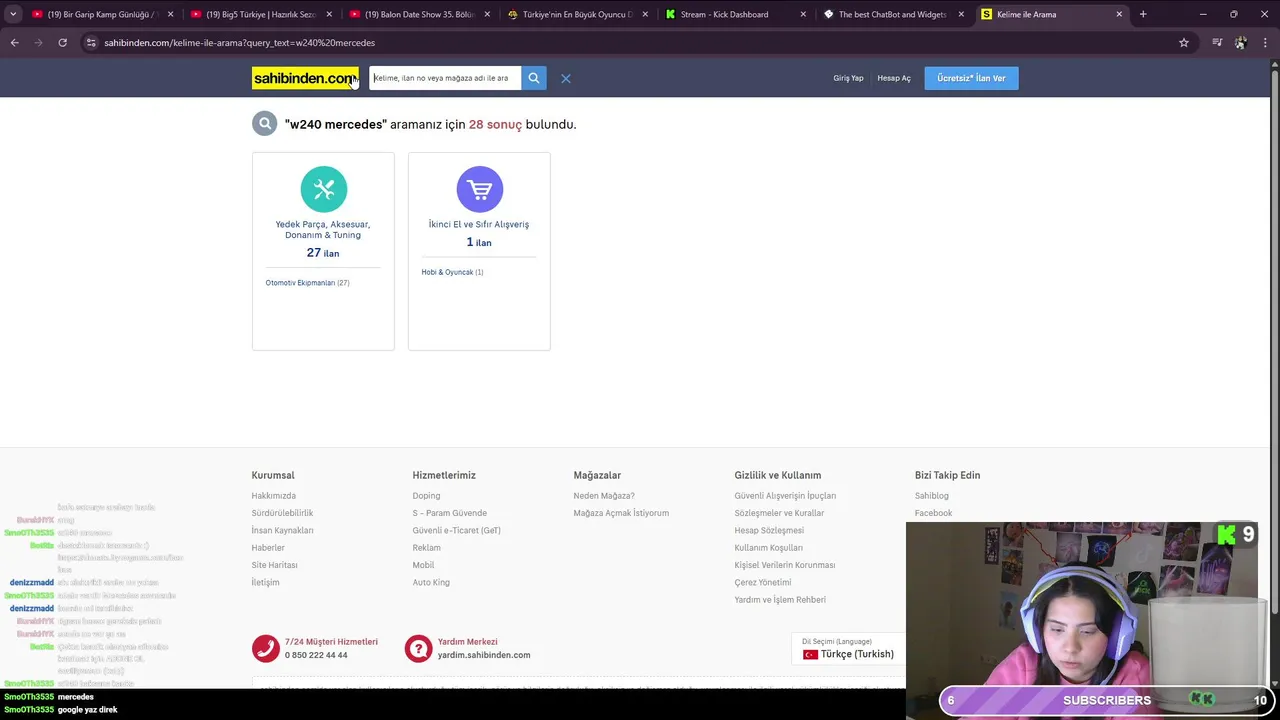
Task: Open Site Haritası footer link
Action: click(x=274, y=565)
